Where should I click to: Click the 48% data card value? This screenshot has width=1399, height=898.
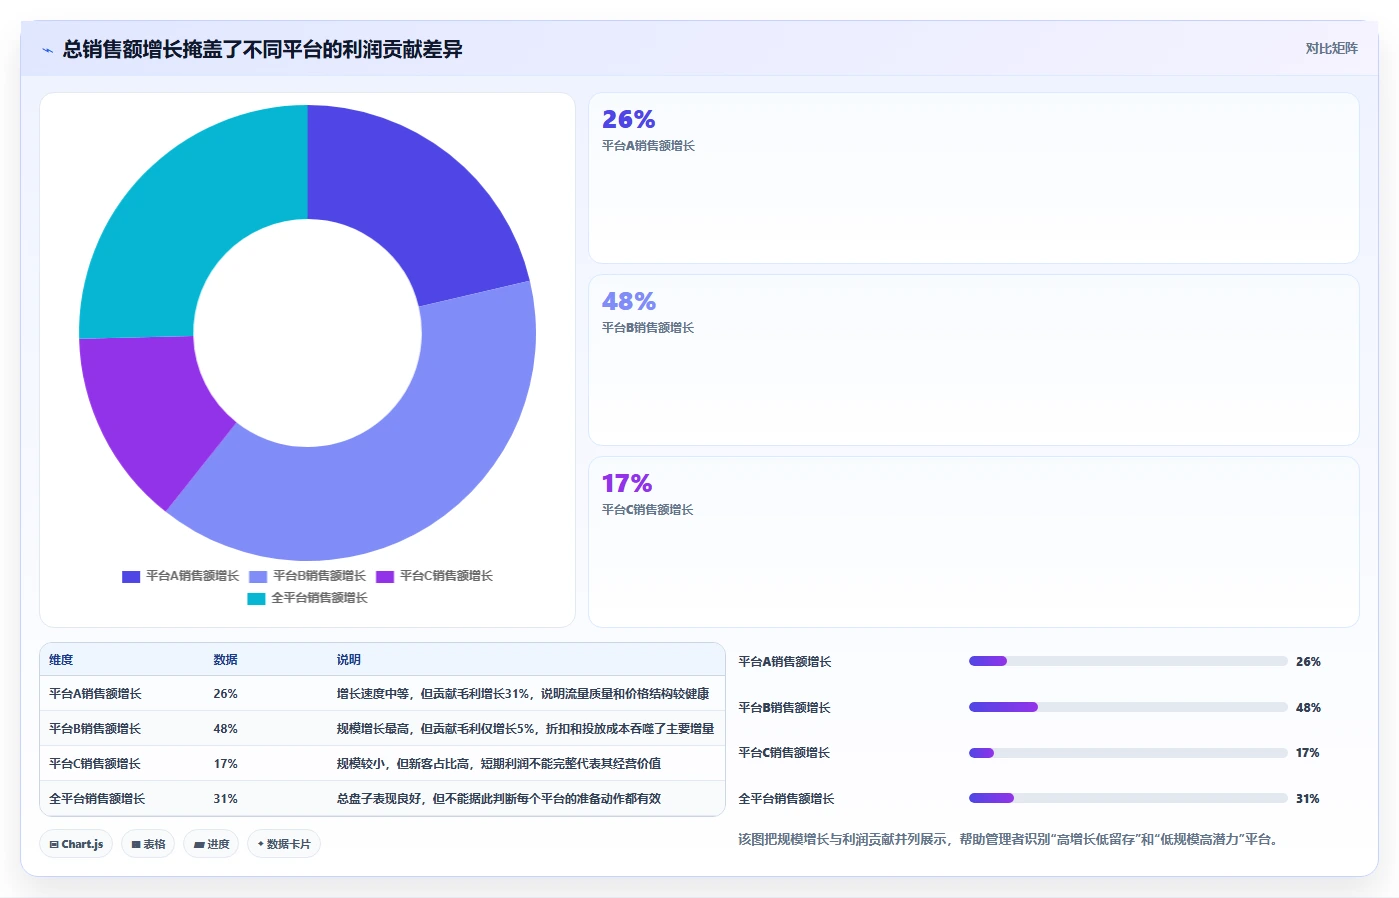(629, 301)
